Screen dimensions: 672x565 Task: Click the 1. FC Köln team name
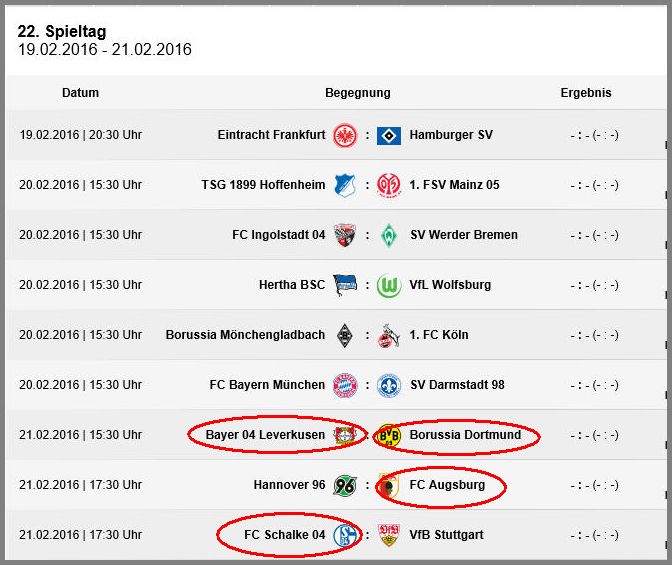[439, 335]
